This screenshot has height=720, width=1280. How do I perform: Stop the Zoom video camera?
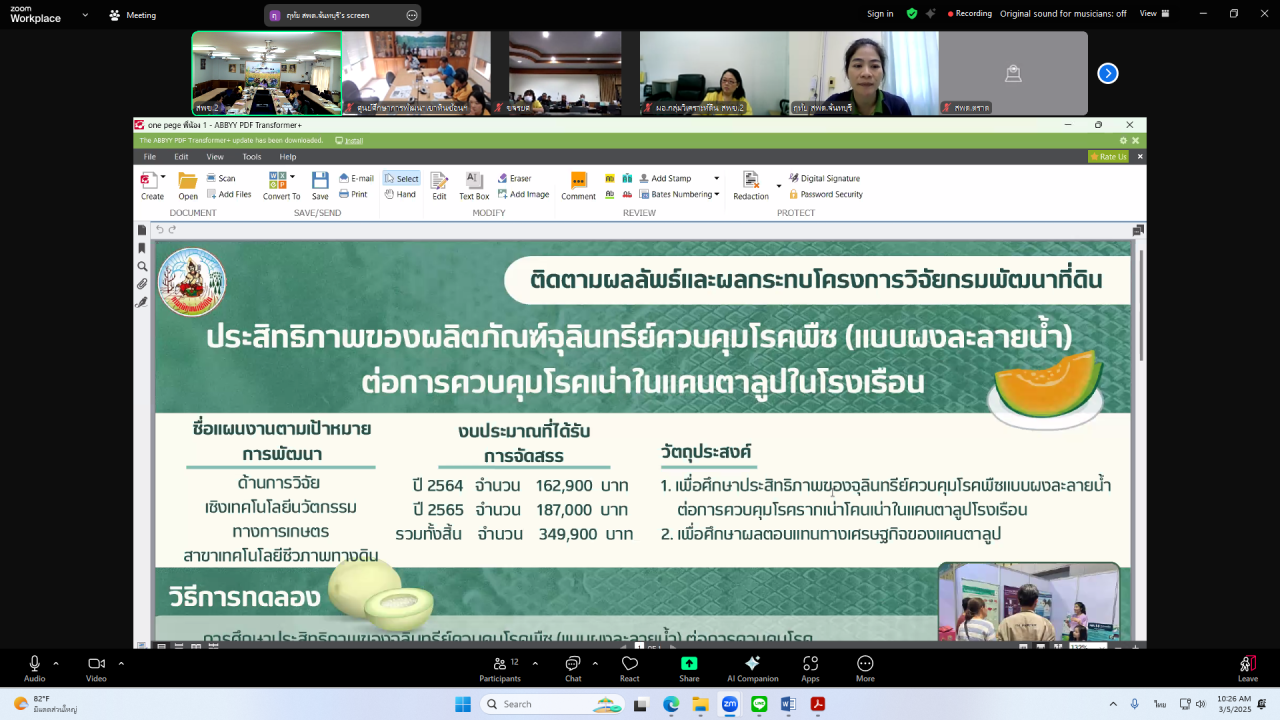click(96, 662)
